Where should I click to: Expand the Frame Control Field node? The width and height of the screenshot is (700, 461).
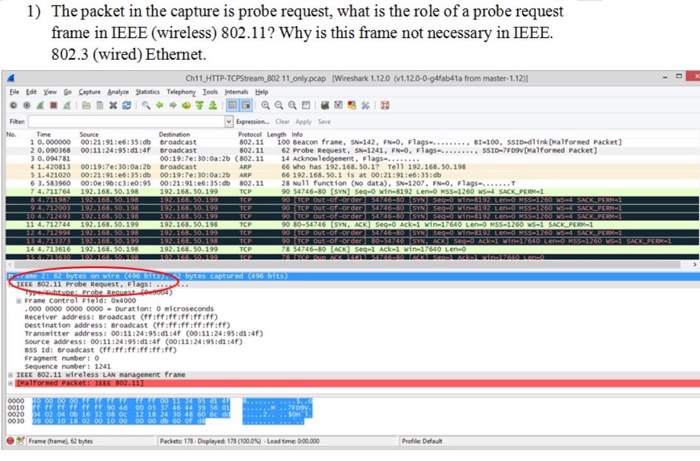point(19,301)
